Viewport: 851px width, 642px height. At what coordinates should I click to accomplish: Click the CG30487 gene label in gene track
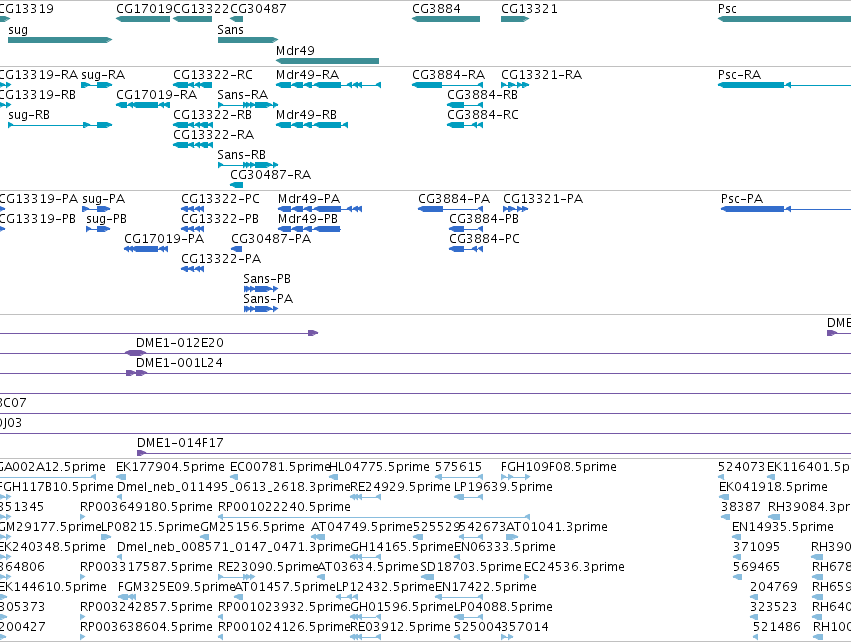258,9
